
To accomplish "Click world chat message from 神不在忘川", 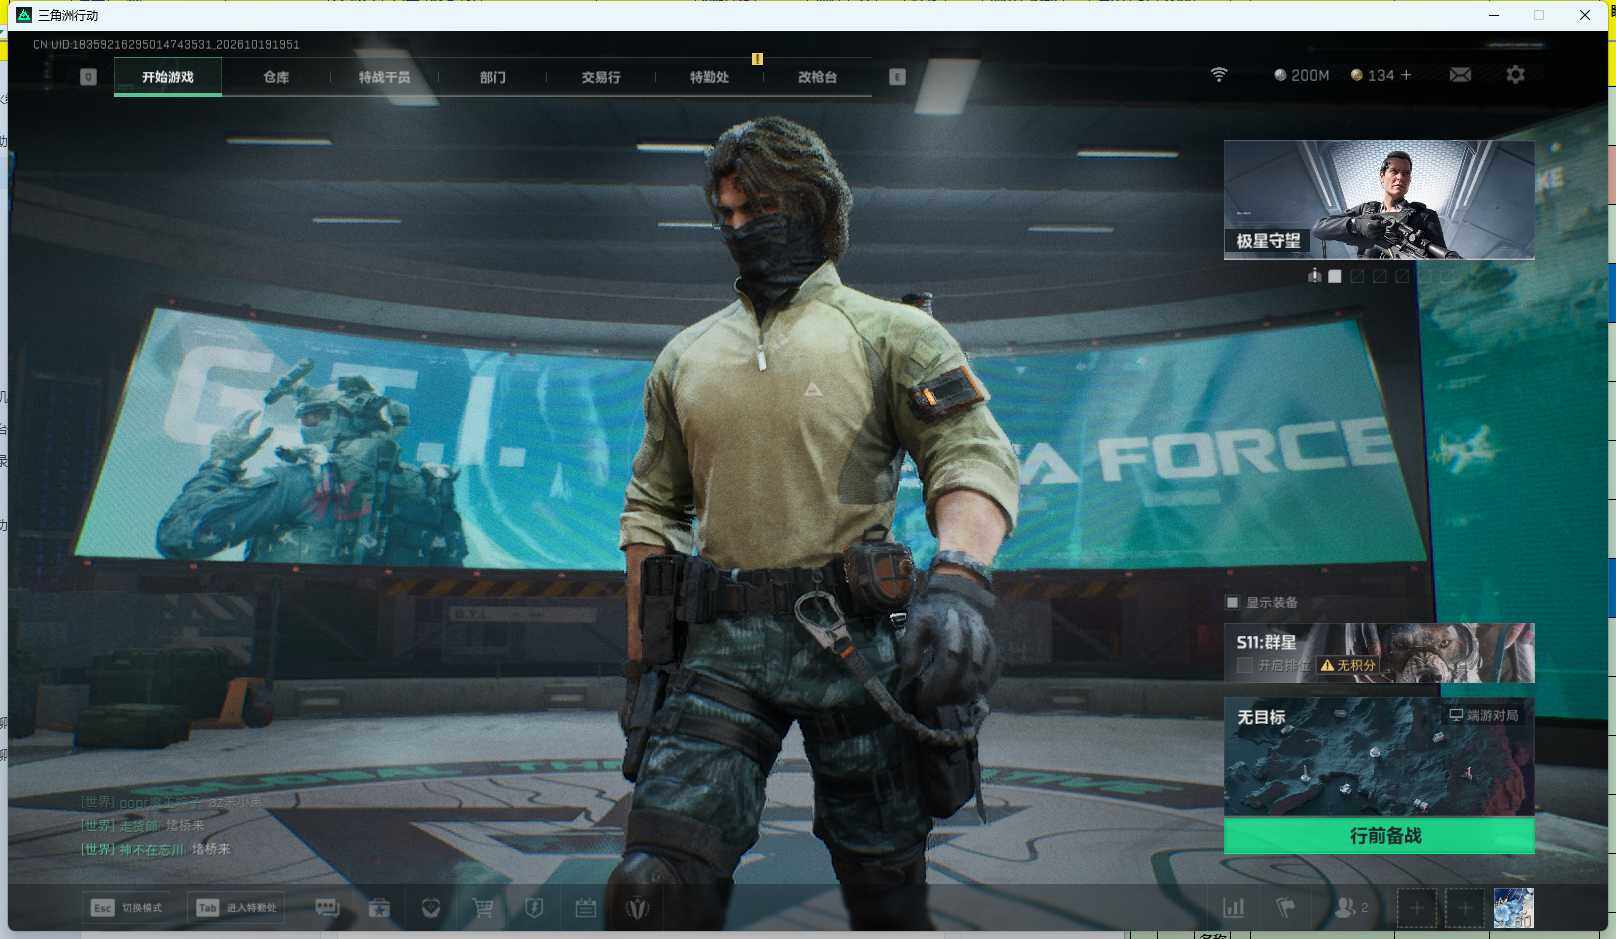I will tap(156, 849).
